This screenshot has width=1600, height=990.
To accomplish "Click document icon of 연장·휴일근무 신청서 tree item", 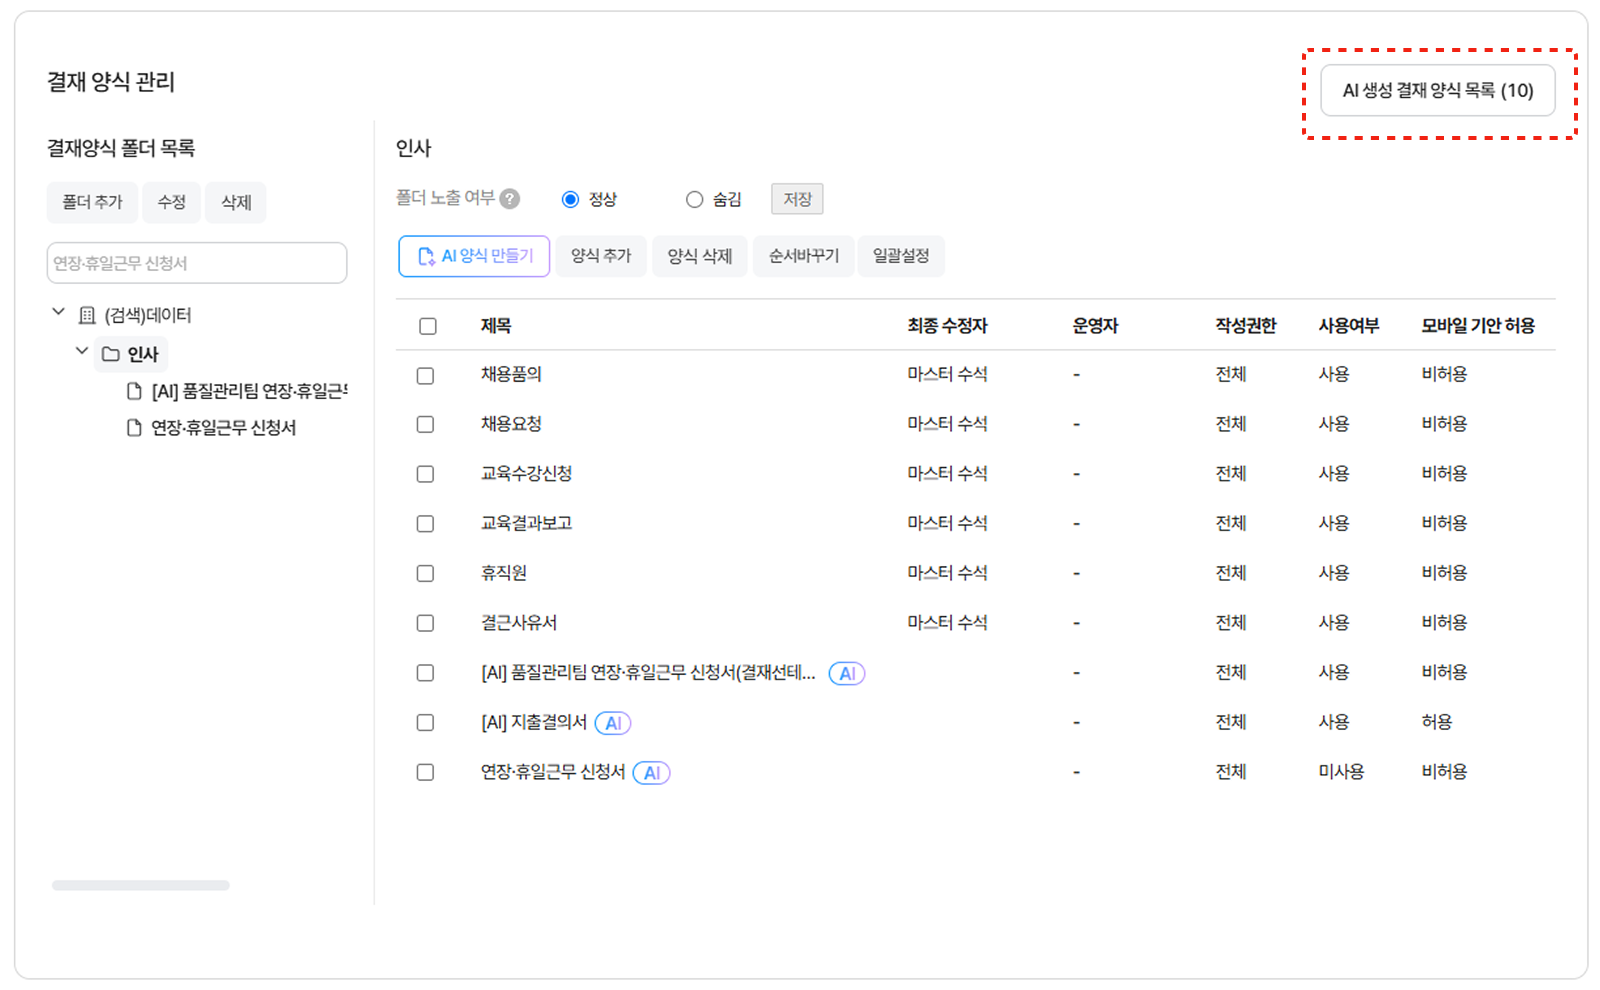I will pos(134,428).
